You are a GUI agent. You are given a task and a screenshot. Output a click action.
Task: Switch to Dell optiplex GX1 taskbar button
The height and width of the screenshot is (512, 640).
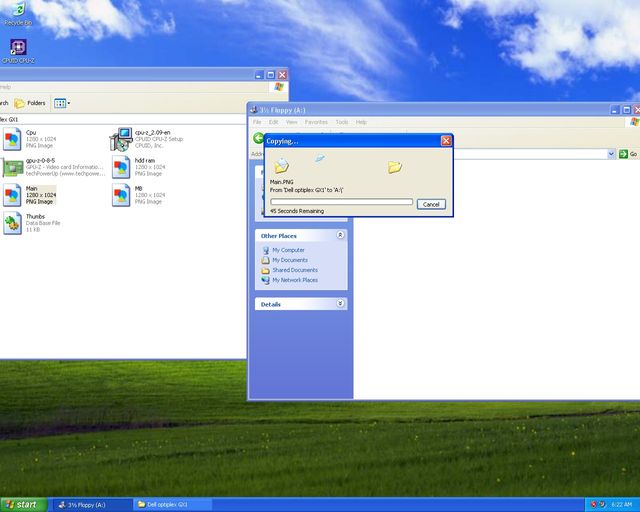click(172, 505)
